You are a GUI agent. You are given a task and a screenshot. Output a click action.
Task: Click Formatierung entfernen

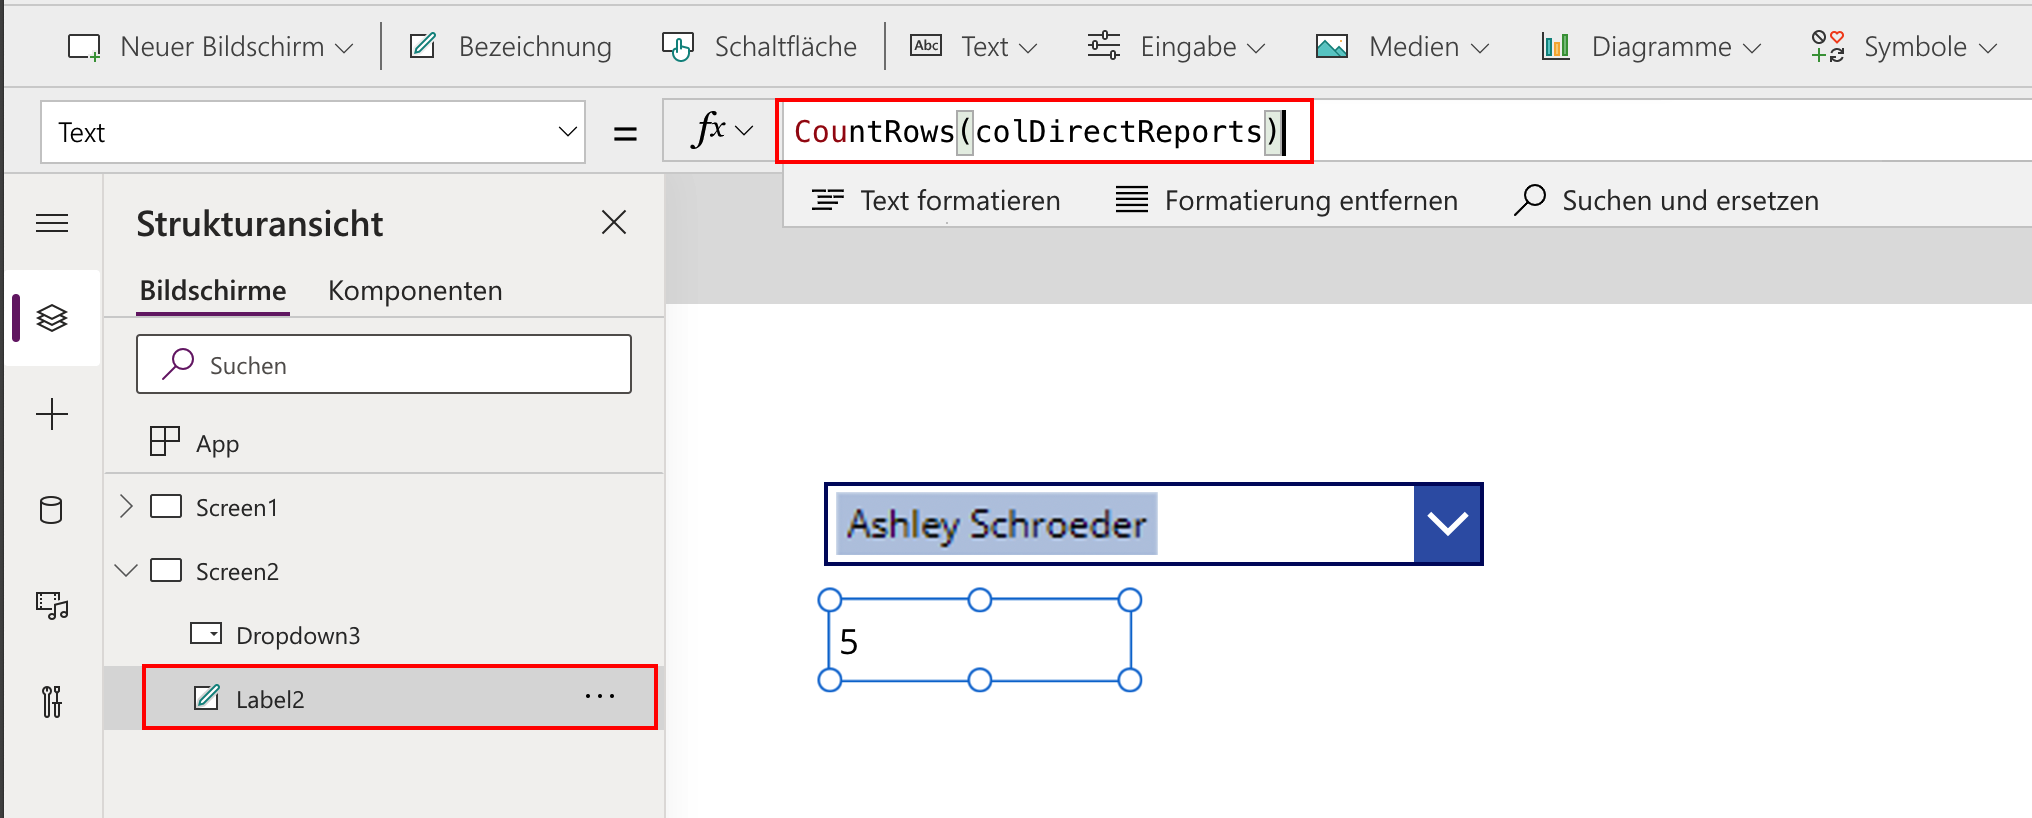pos(1287,201)
